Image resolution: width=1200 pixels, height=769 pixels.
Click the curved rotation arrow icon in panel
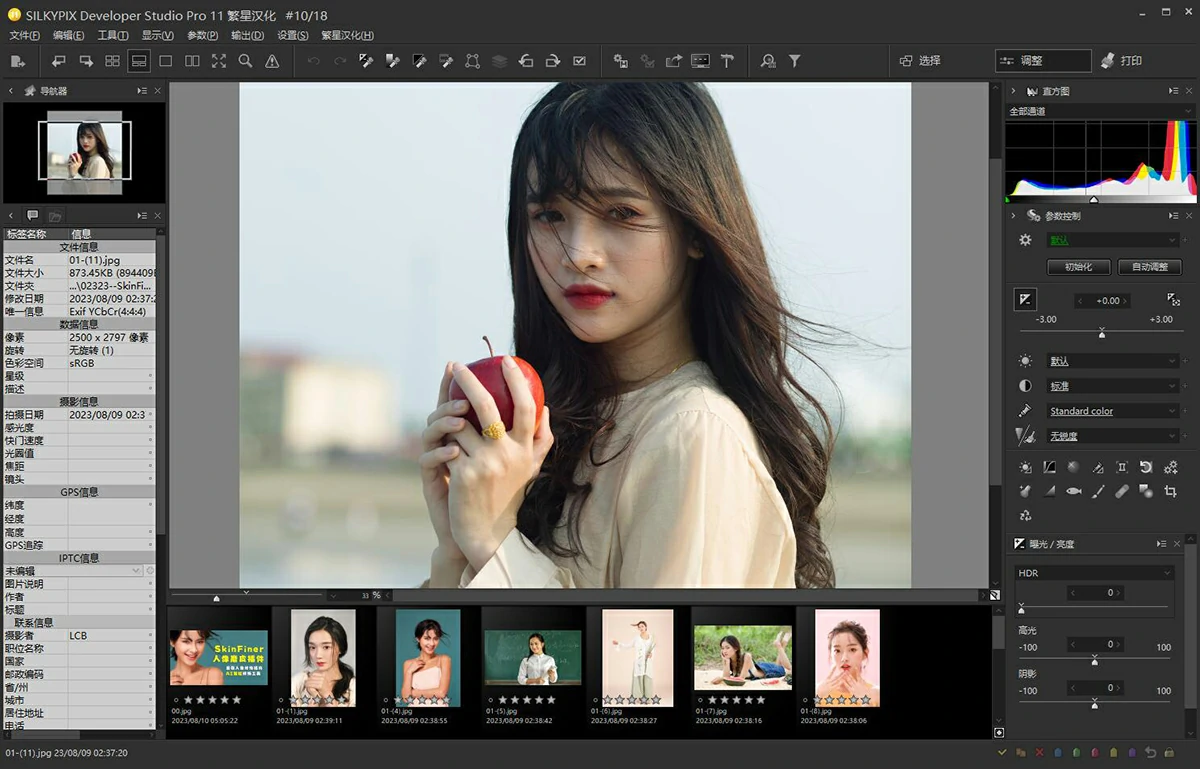1146,467
